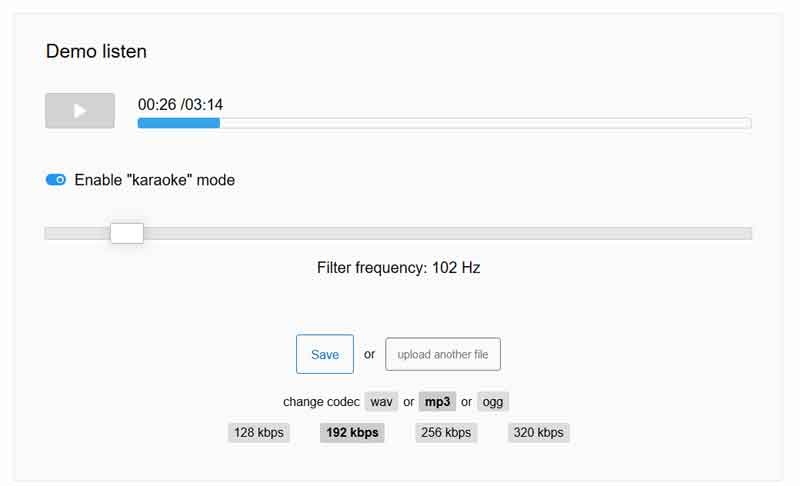Screen dimensions: 800x486
Task: Click the Save button
Action: click(x=325, y=354)
